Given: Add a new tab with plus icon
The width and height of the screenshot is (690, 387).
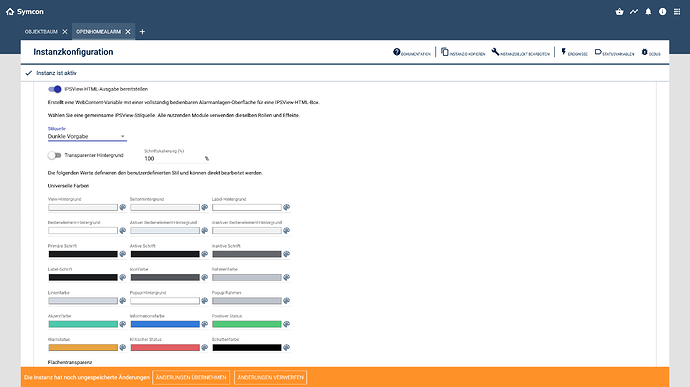Looking at the screenshot, I should [x=142, y=32].
